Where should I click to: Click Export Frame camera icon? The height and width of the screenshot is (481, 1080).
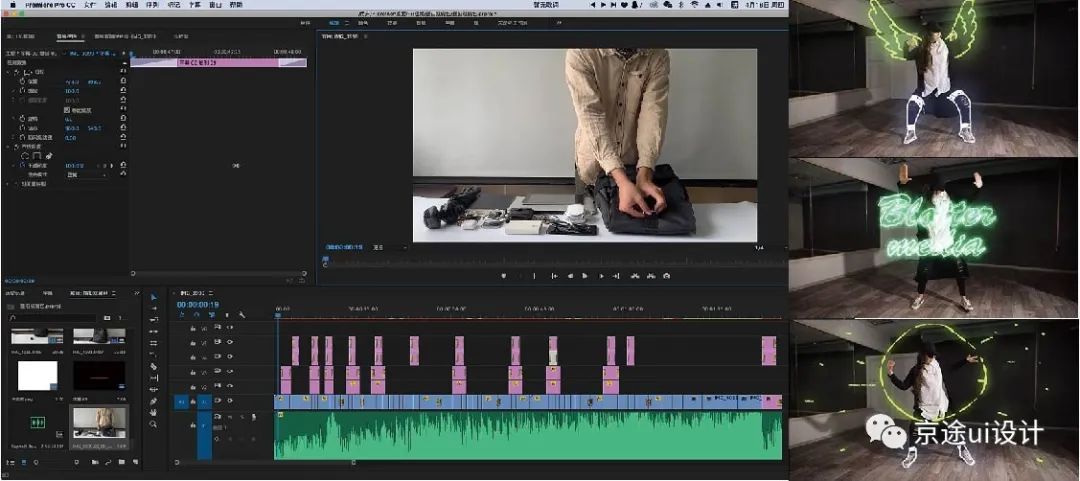(667, 276)
